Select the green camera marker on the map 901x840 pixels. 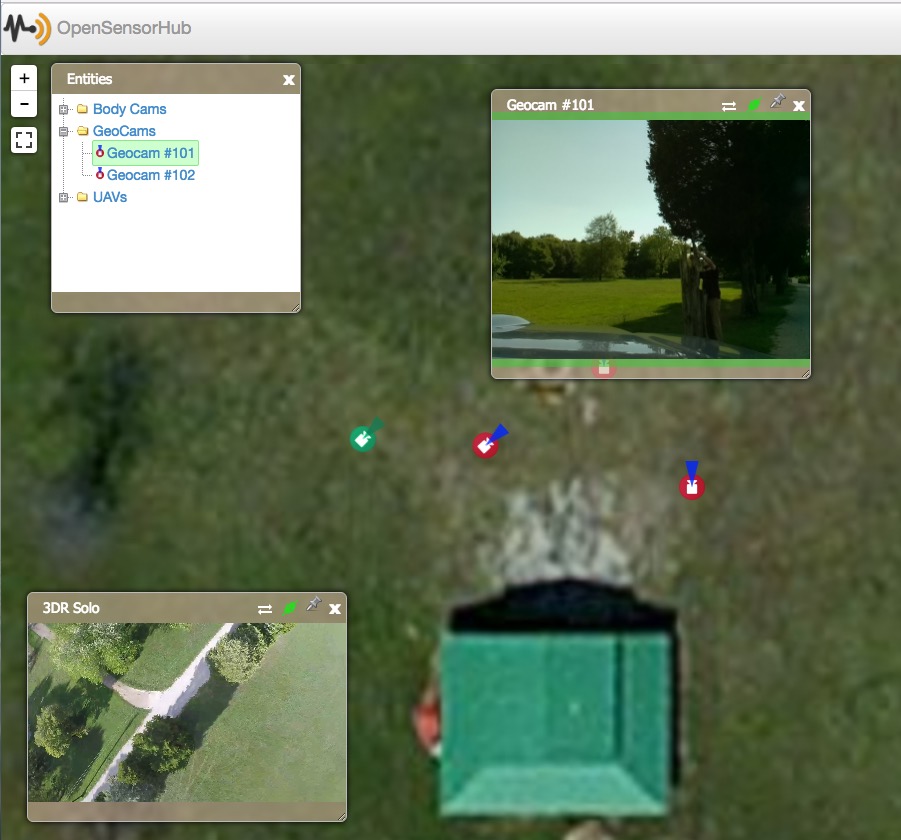click(362, 437)
